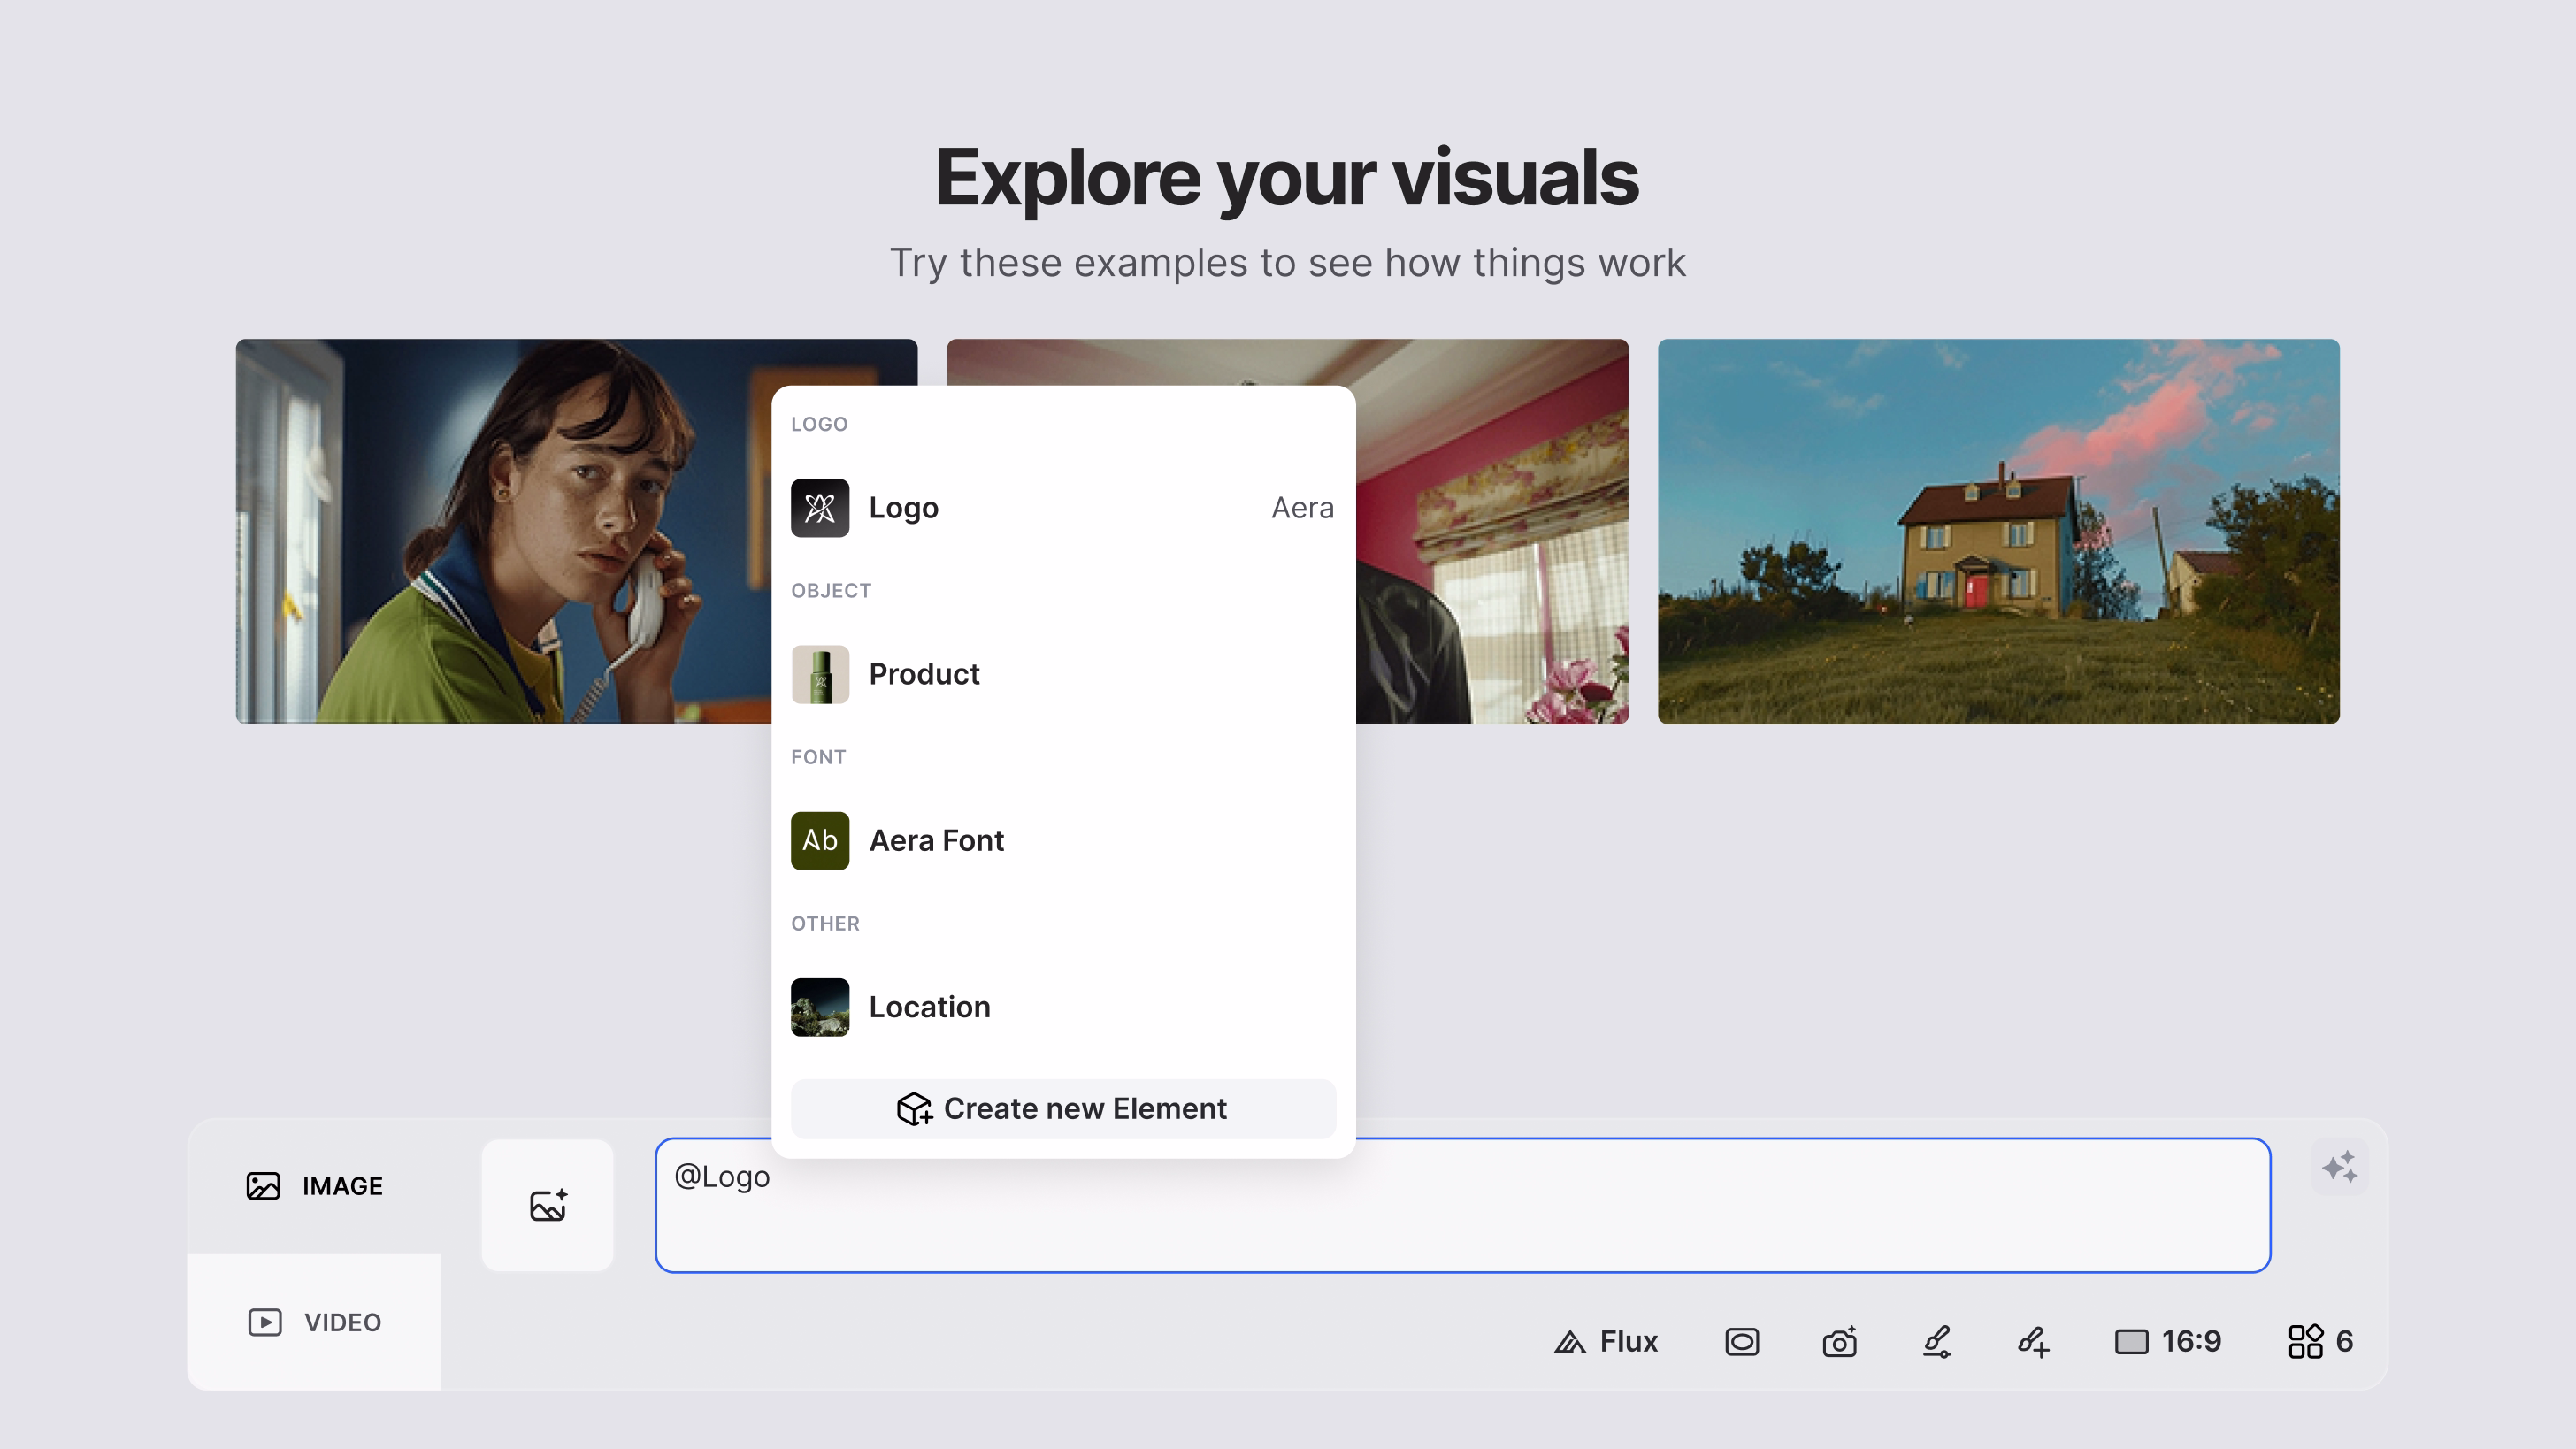
Task: Click the brush with plus icon
Action: coord(2033,1341)
